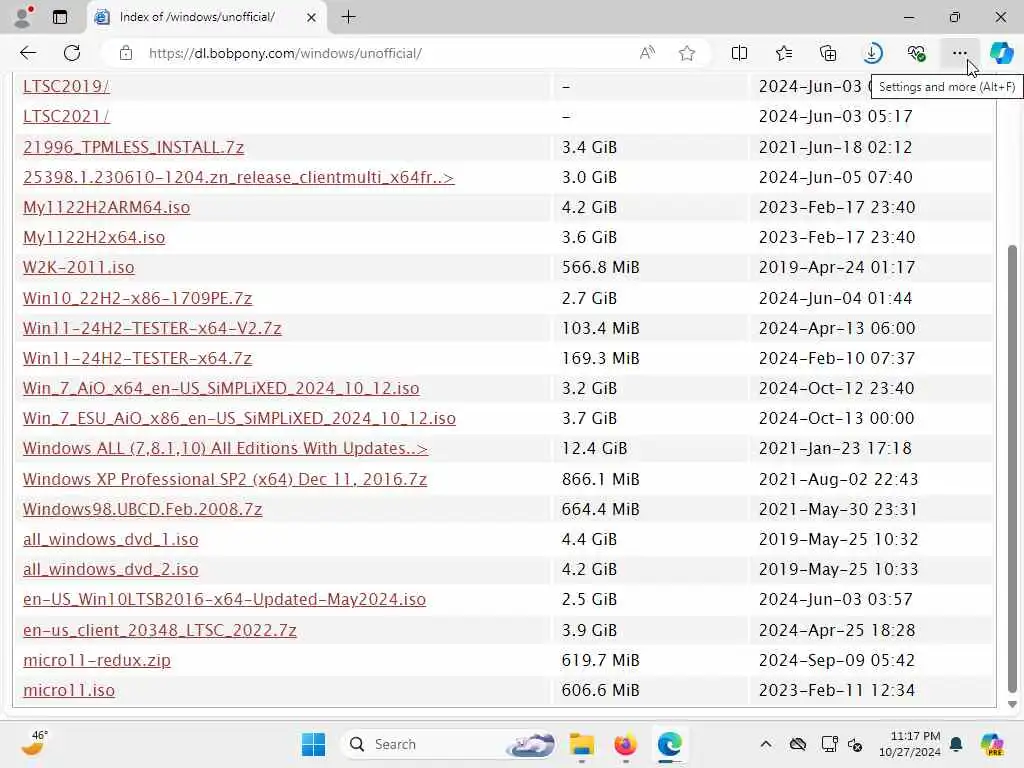Open the tab actions menu
Screen dimensions: 1024x768
[x=60, y=17]
